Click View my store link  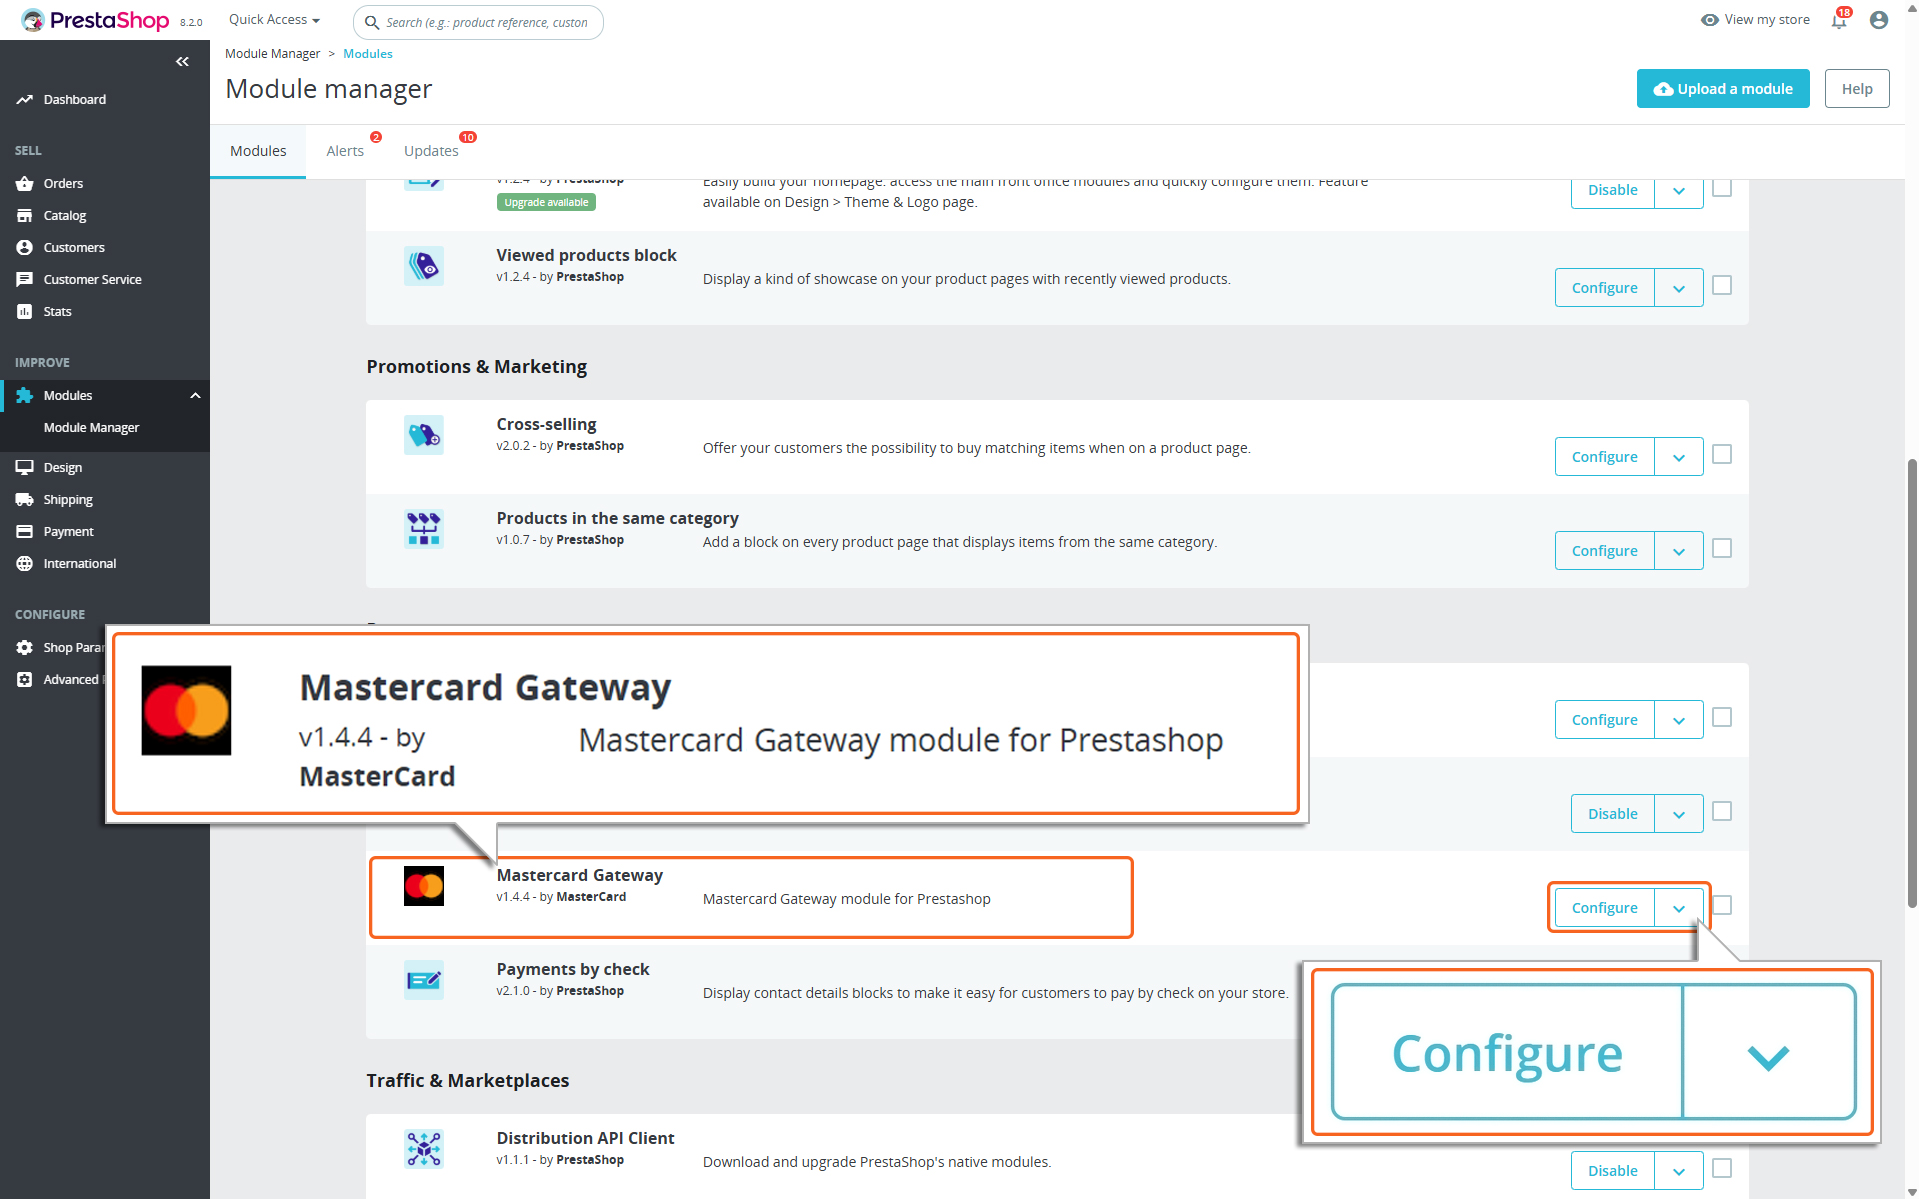click(x=1756, y=20)
